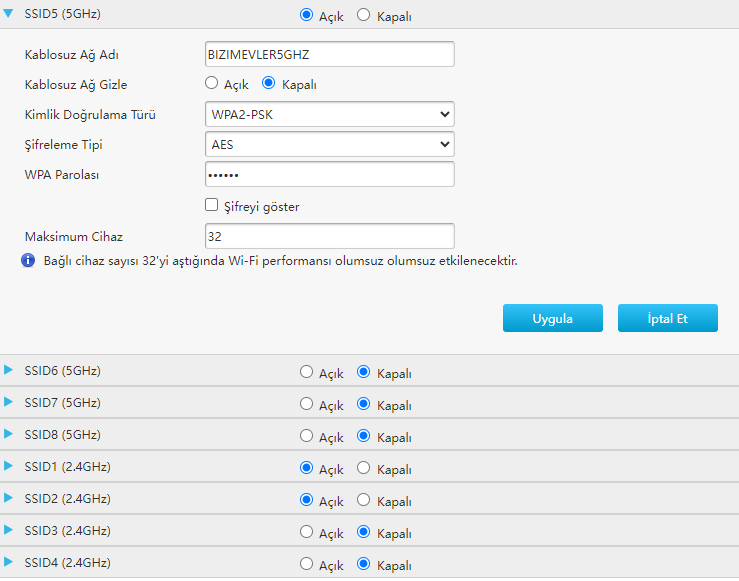Open the Şifreleme Tipi dropdown

tap(329, 144)
